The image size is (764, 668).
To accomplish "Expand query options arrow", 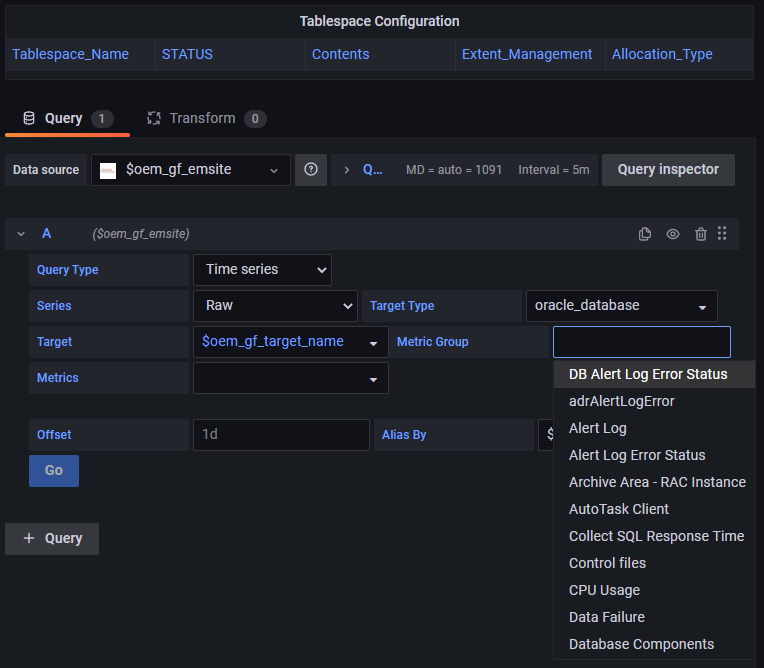I will click(346, 170).
